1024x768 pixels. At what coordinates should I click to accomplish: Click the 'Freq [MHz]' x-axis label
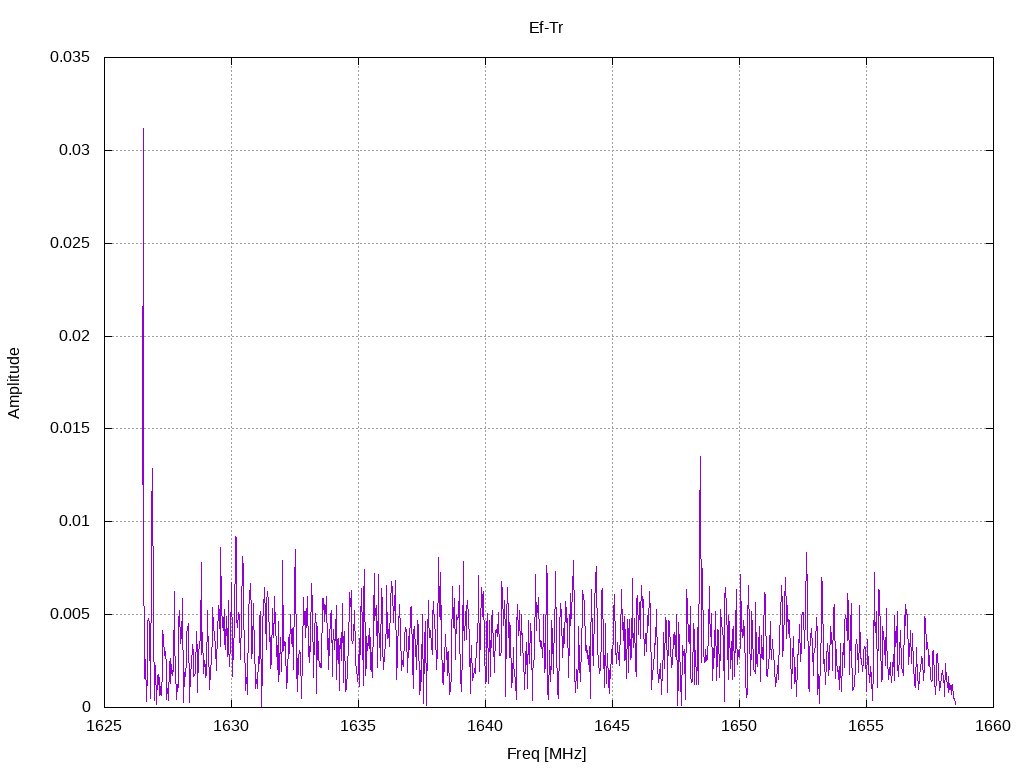click(546, 754)
